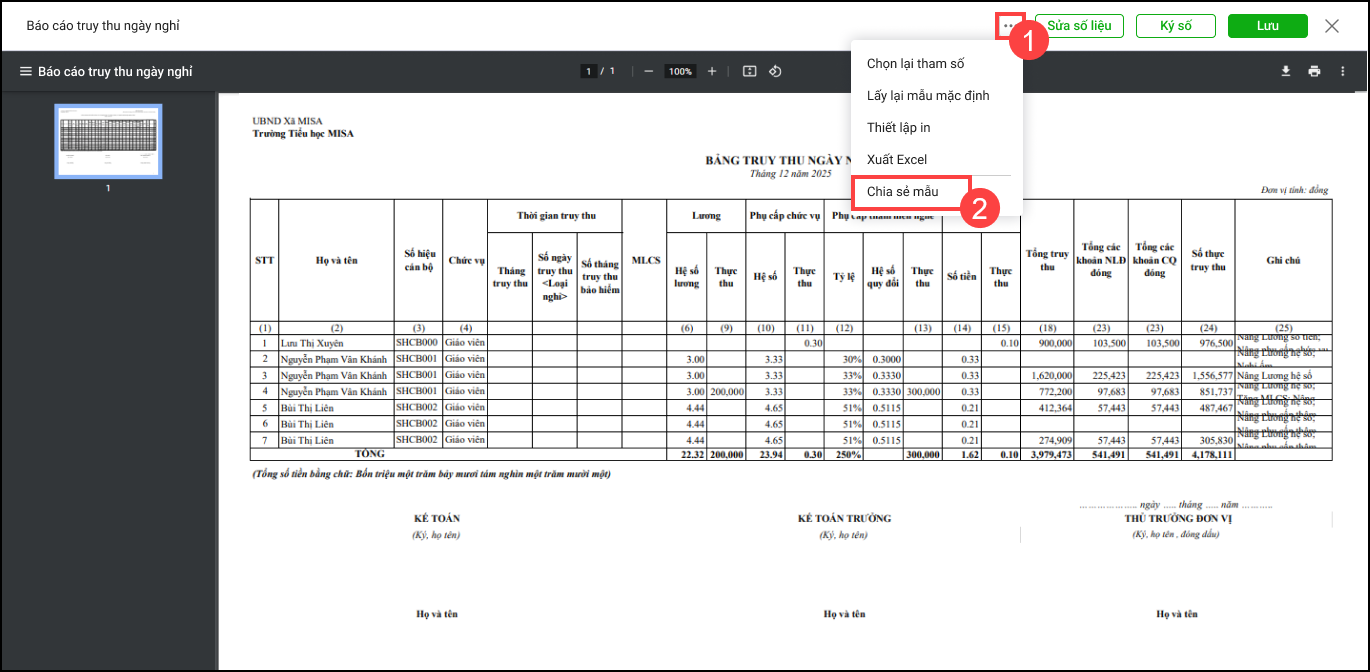
Task: Click the current page number field
Action: tap(589, 72)
